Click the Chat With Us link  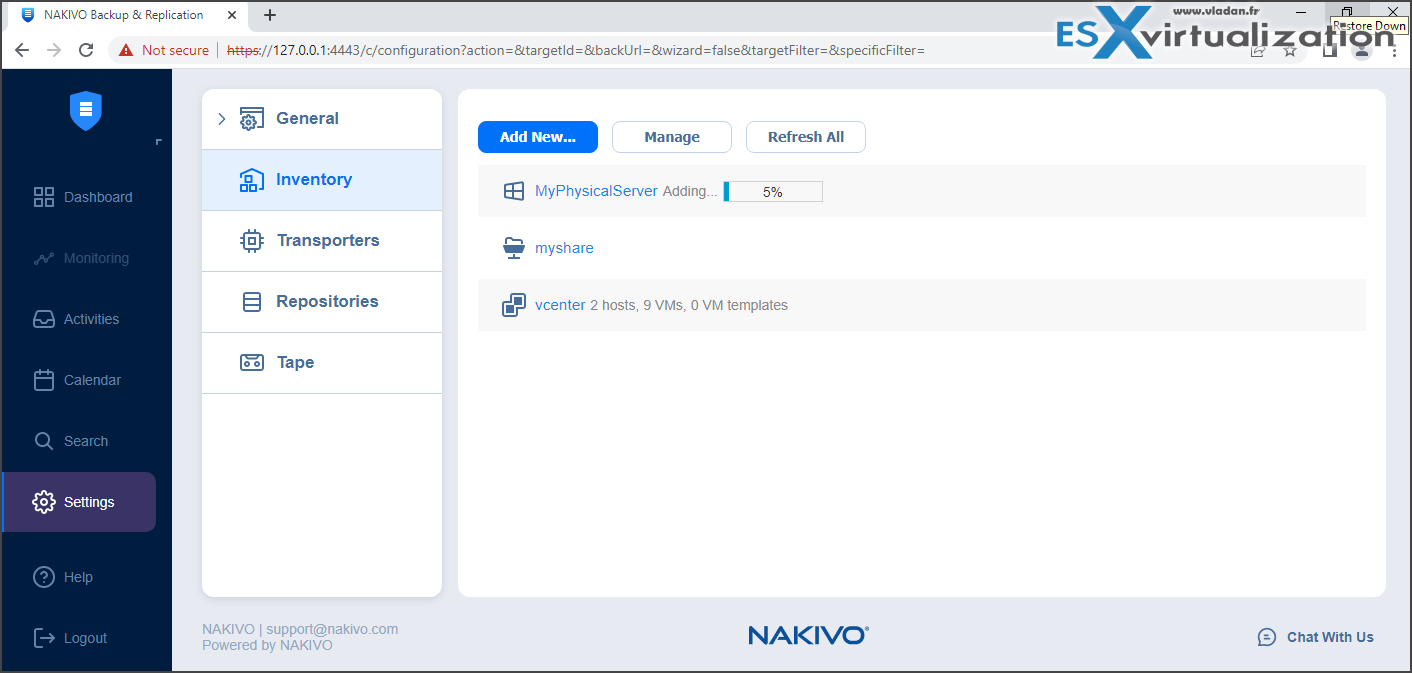pos(1330,637)
